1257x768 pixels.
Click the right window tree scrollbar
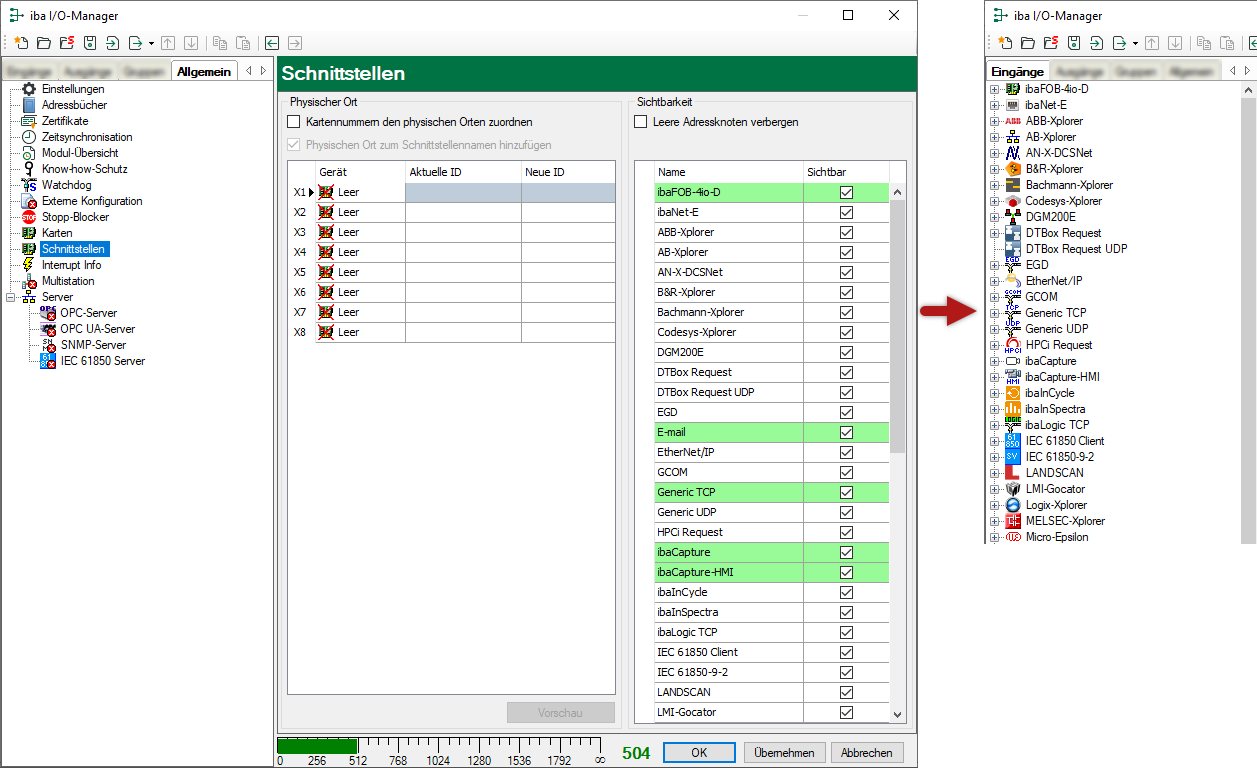tap(1248, 313)
